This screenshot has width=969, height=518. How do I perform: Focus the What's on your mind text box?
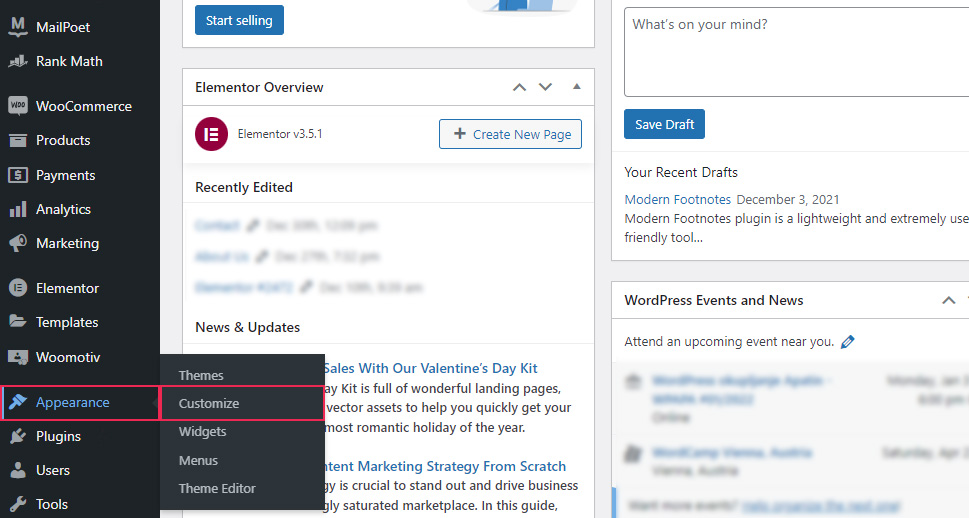(796, 51)
